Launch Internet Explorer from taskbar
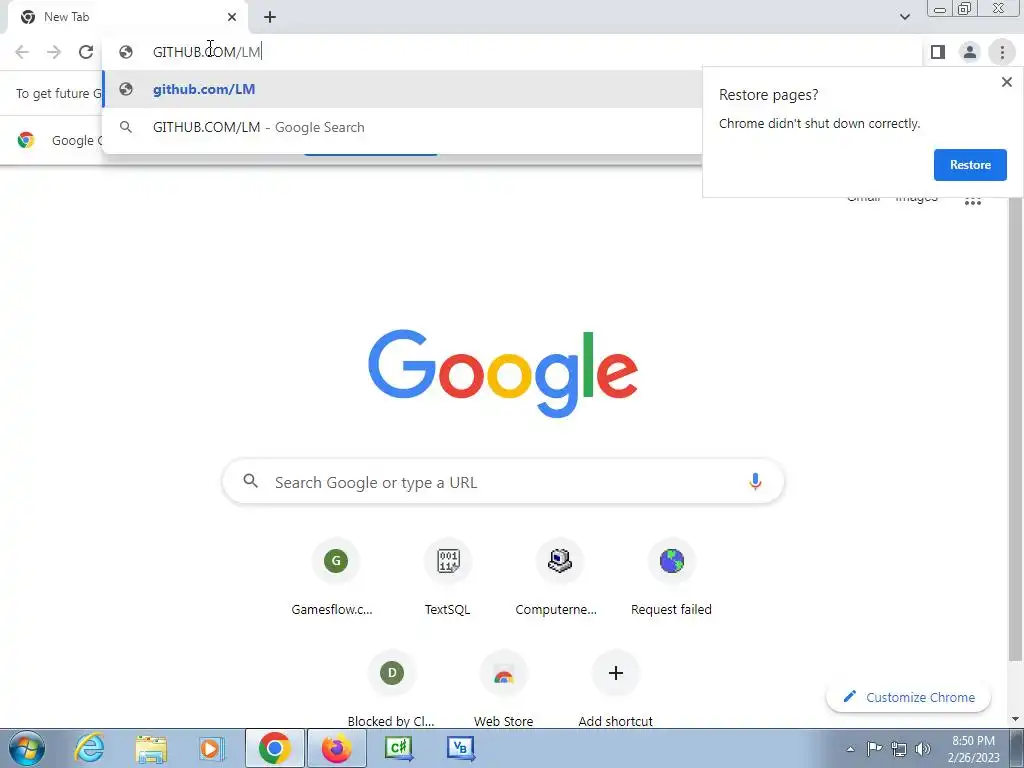The width and height of the screenshot is (1024, 768). click(x=89, y=748)
